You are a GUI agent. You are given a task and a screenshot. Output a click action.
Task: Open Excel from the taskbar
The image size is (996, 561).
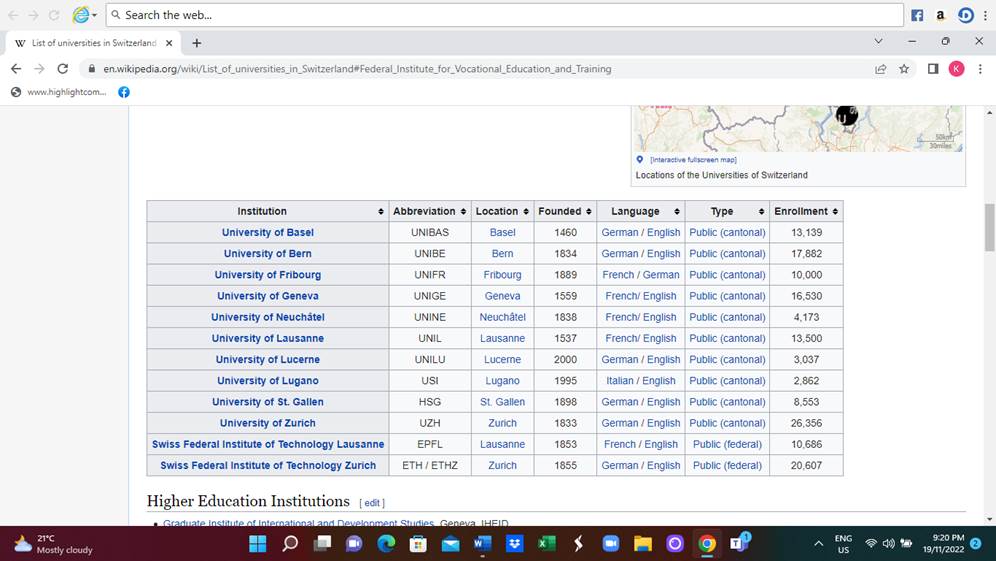546,544
